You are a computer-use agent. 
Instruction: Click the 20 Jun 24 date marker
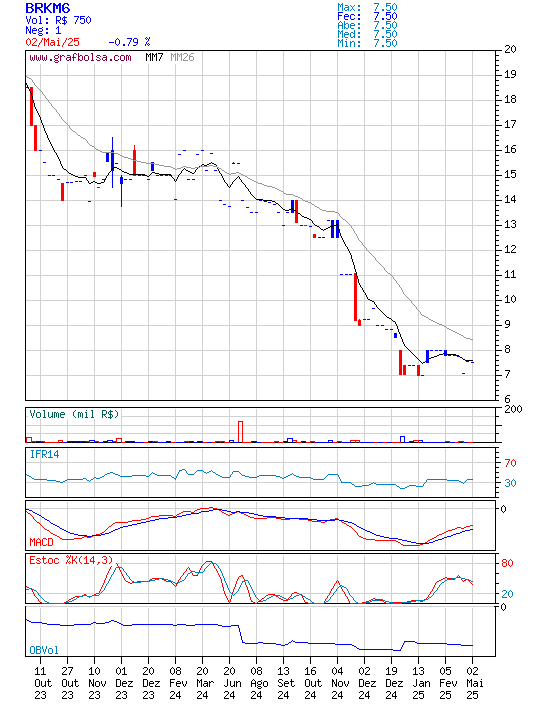230,683
